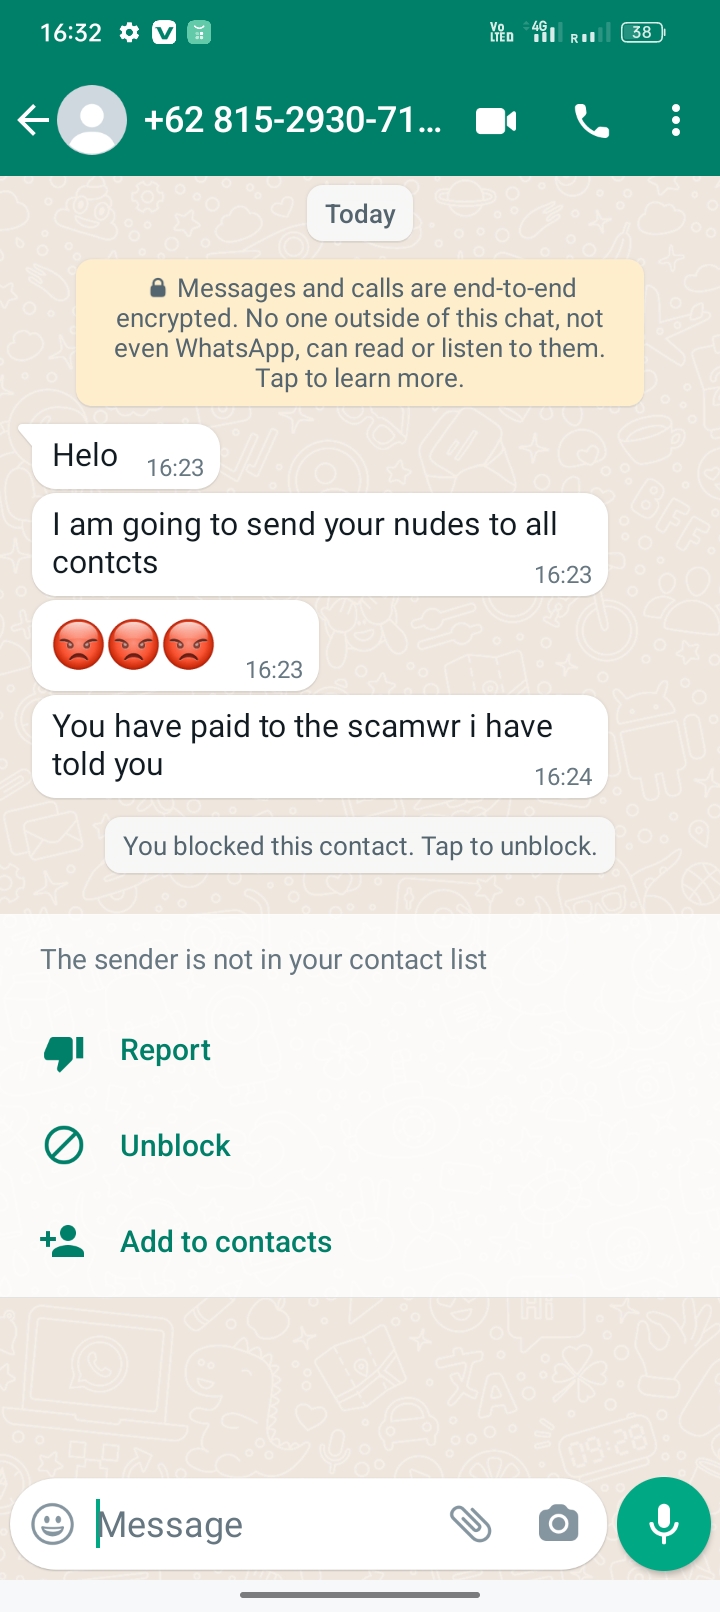
Task: Tap the encryption notice to learn more
Action: pos(360,333)
